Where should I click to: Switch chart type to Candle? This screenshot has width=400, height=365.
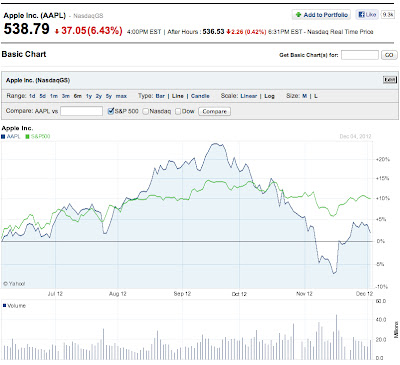coord(200,96)
